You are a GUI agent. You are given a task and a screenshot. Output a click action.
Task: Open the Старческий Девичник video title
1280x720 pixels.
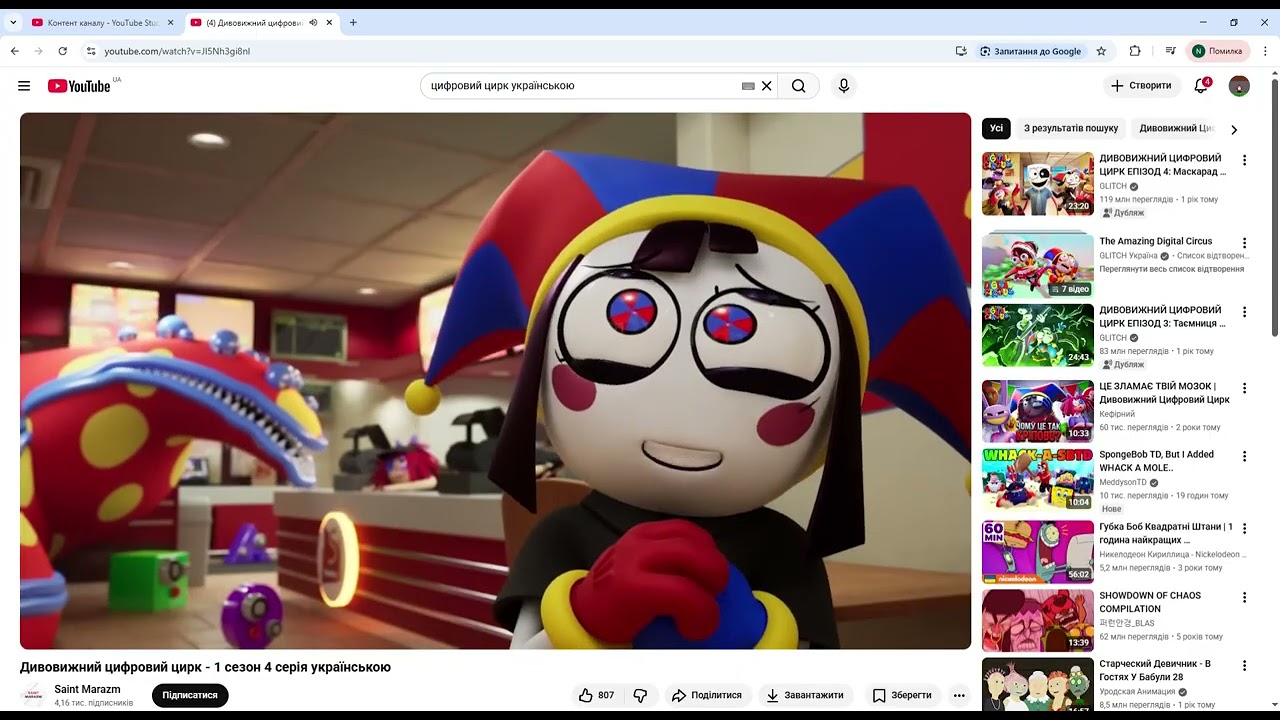(x=1155, y=670)
